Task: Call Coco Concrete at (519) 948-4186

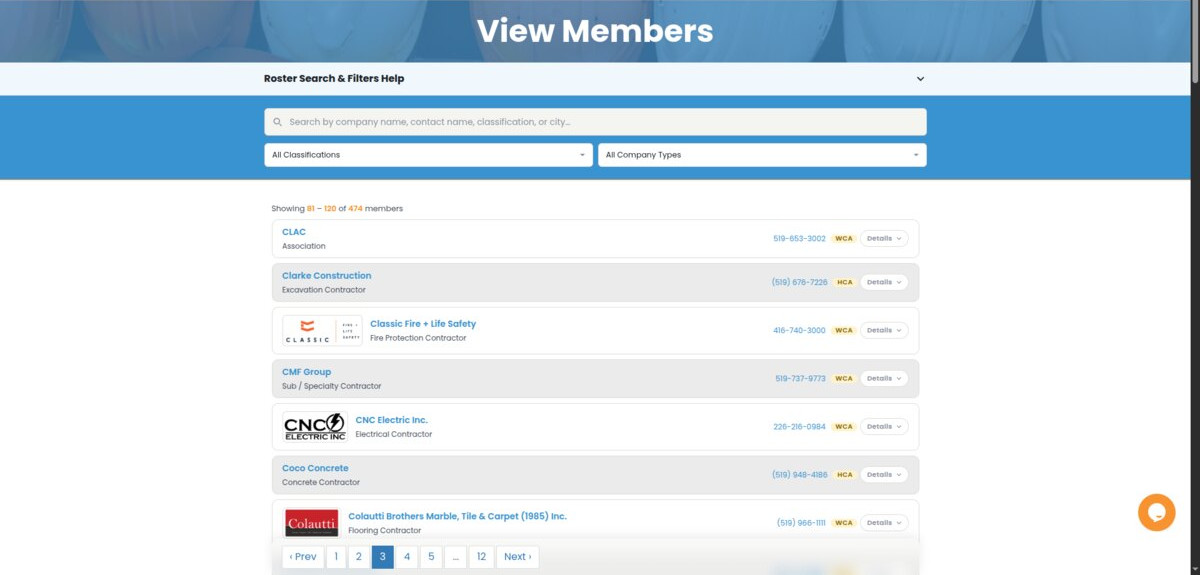Action: 800,474
